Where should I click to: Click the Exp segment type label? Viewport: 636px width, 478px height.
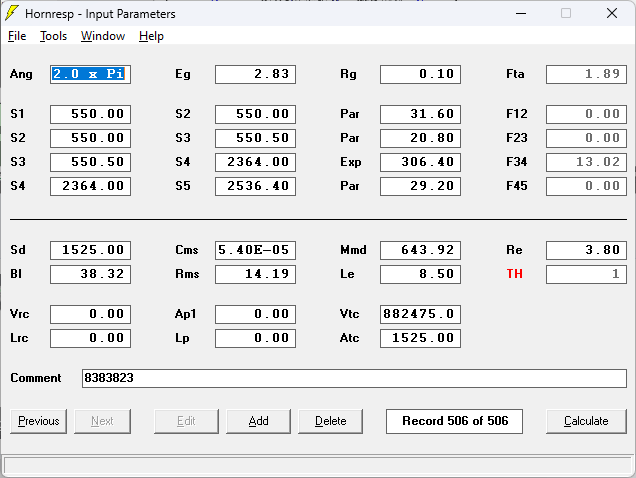(350, 162)
